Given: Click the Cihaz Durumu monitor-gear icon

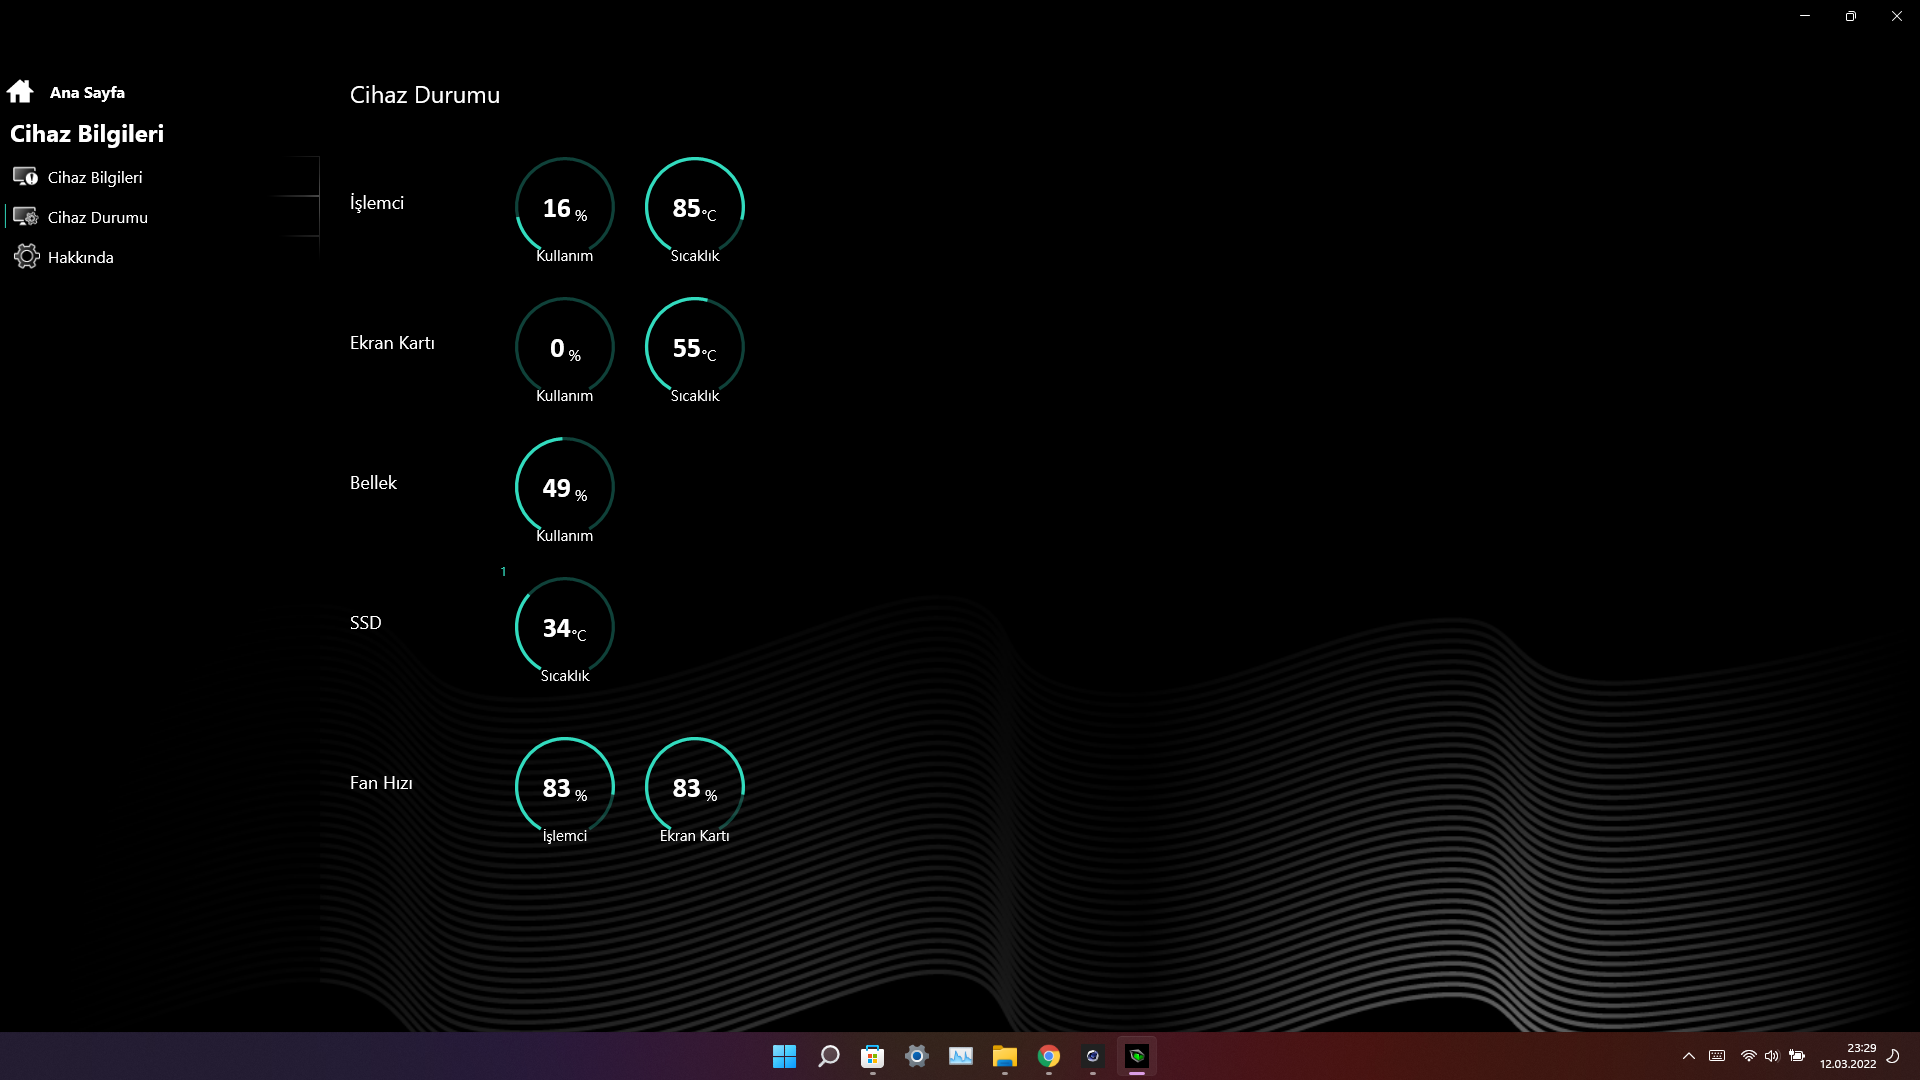Looking at the screenshot, I should pyautogui.click(x=25, y=217).
